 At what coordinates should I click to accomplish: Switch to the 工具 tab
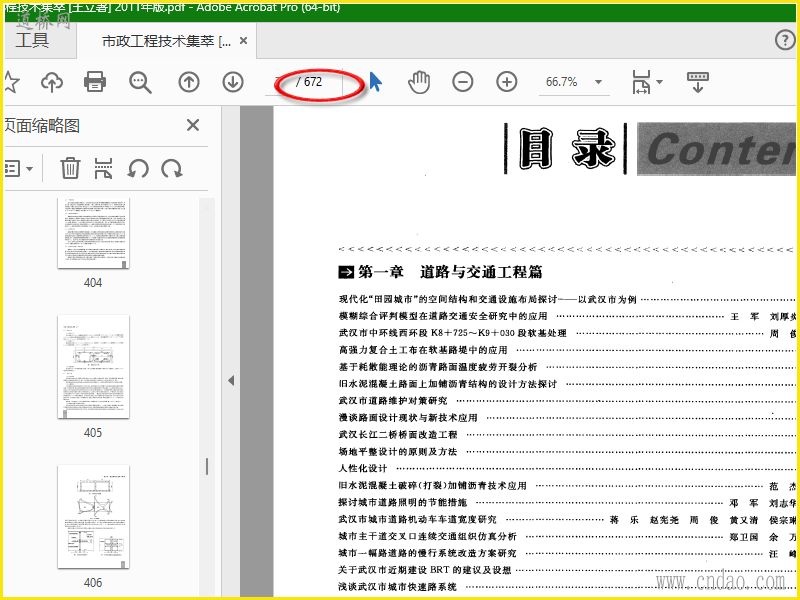[32, 40]
